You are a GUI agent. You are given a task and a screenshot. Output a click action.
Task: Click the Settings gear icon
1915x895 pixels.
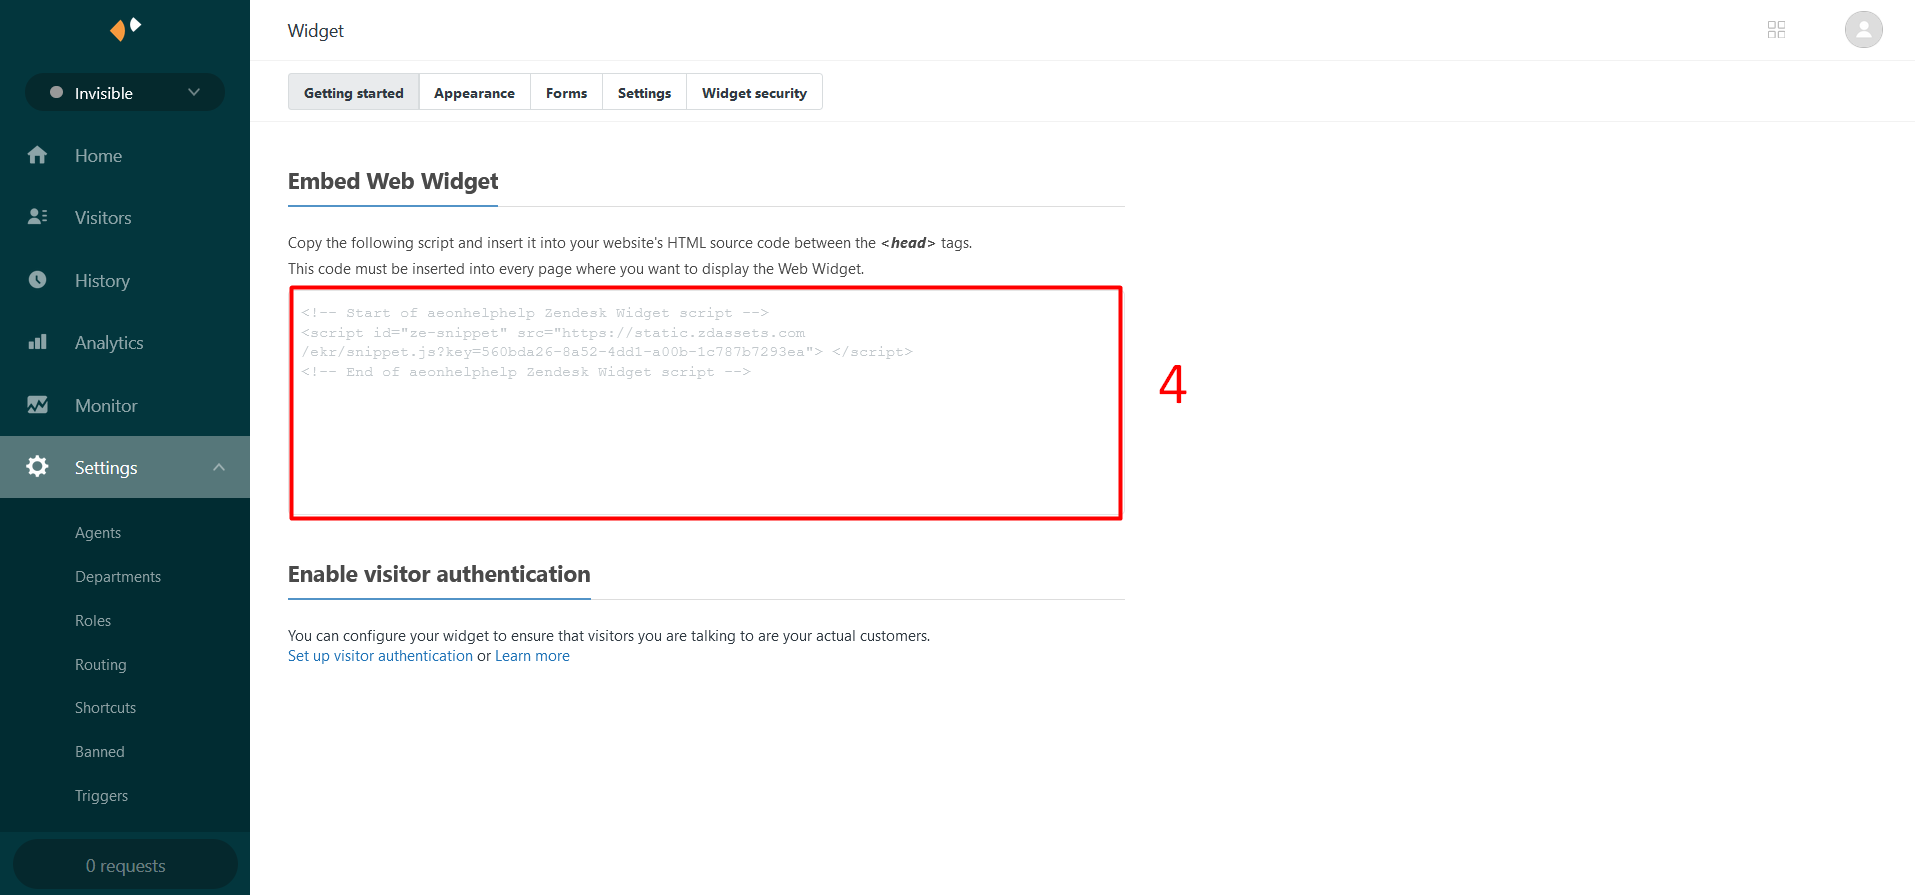click(37, 467)
